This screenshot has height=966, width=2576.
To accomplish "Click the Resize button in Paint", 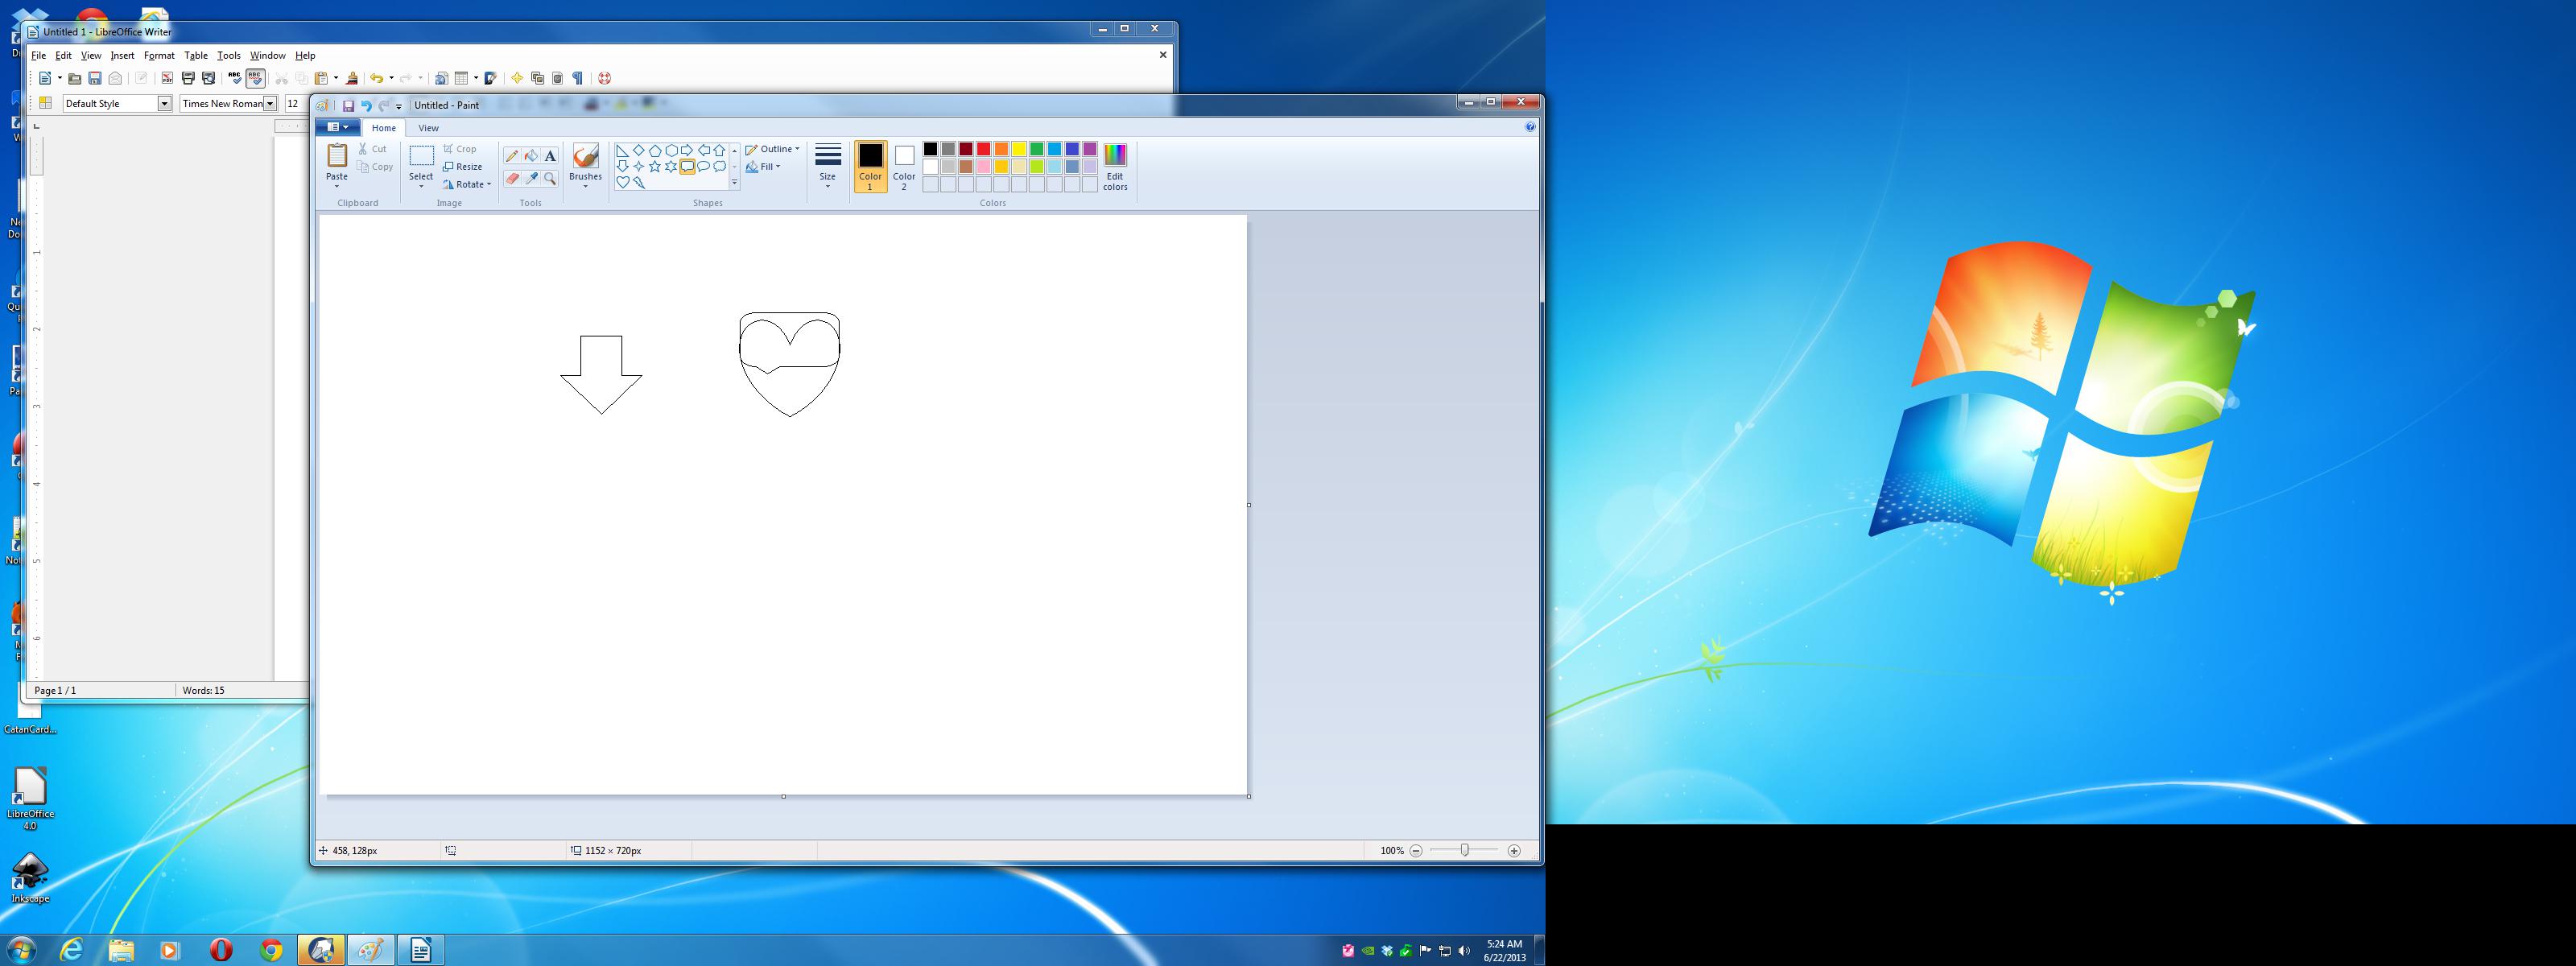I will 463,167.
